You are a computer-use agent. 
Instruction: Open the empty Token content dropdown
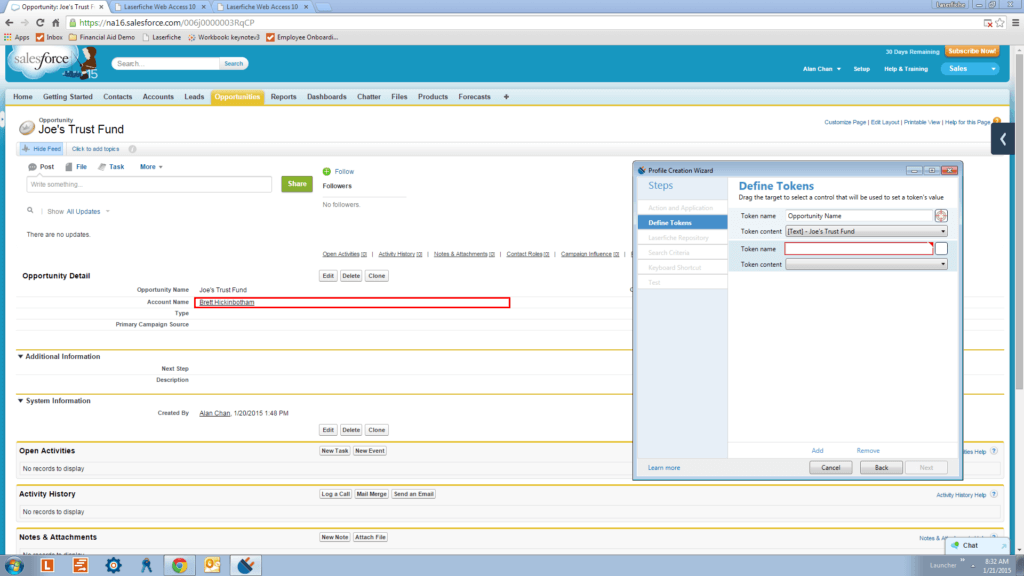tap(866, 264)
